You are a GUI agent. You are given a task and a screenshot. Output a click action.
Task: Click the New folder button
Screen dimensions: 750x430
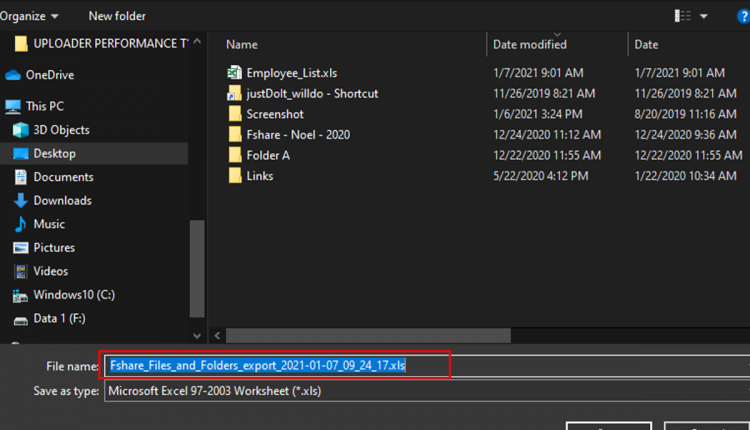click(117, 16)
